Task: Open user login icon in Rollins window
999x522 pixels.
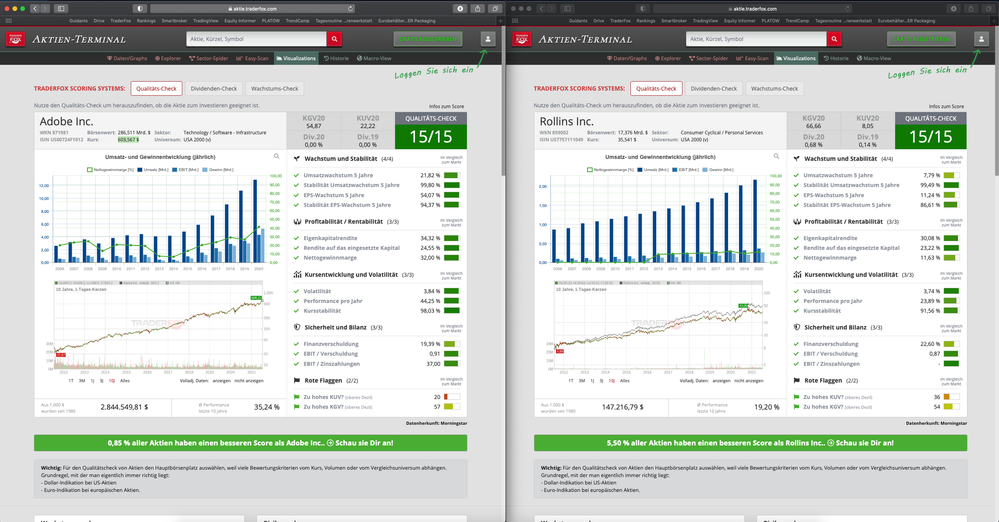Action: (x=981, y=39)
